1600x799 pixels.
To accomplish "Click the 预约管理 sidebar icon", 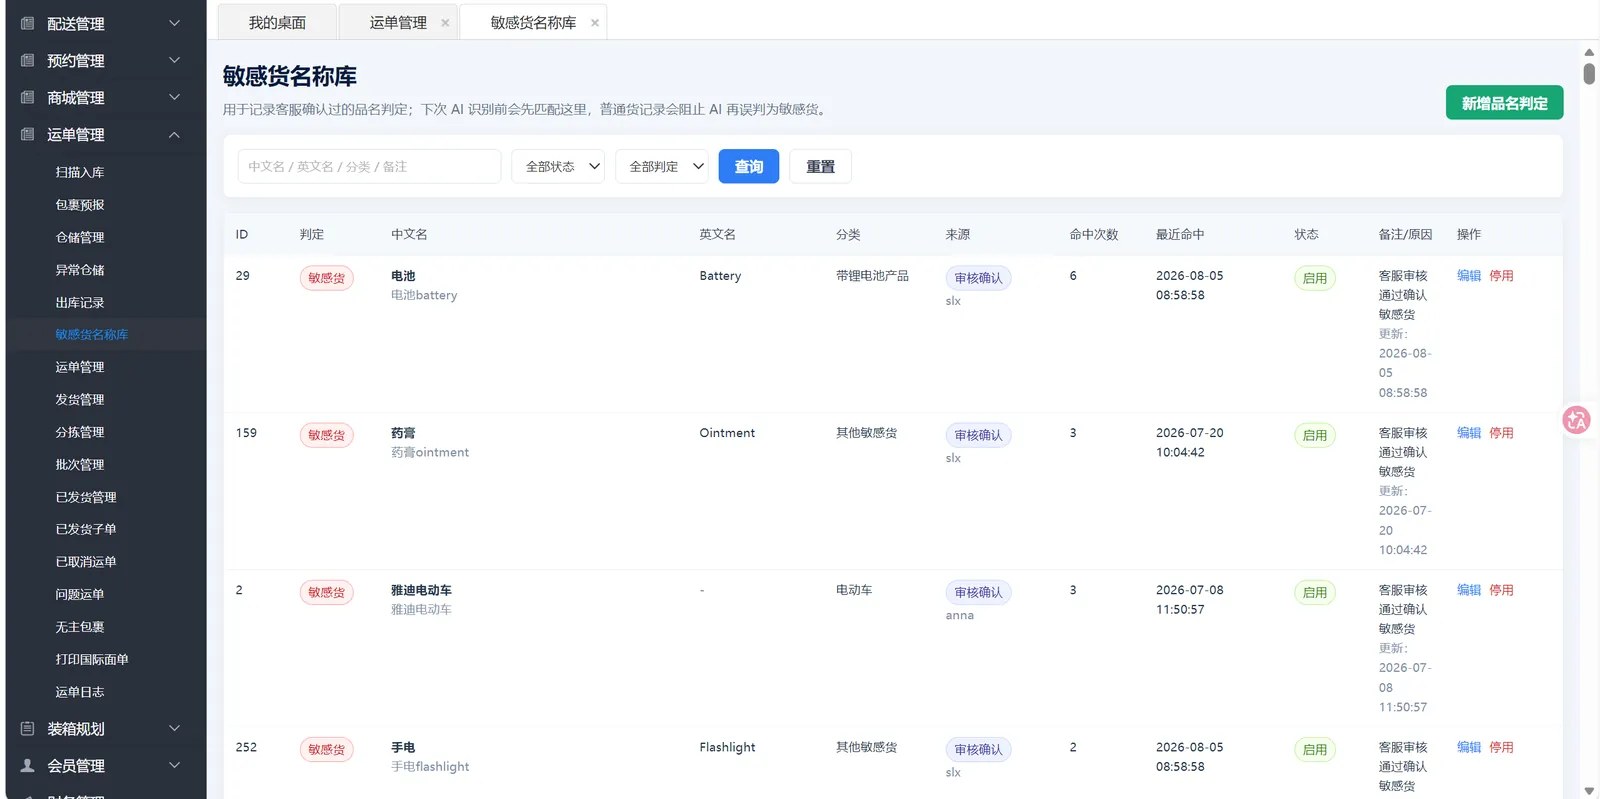I will tap(27, 60).
